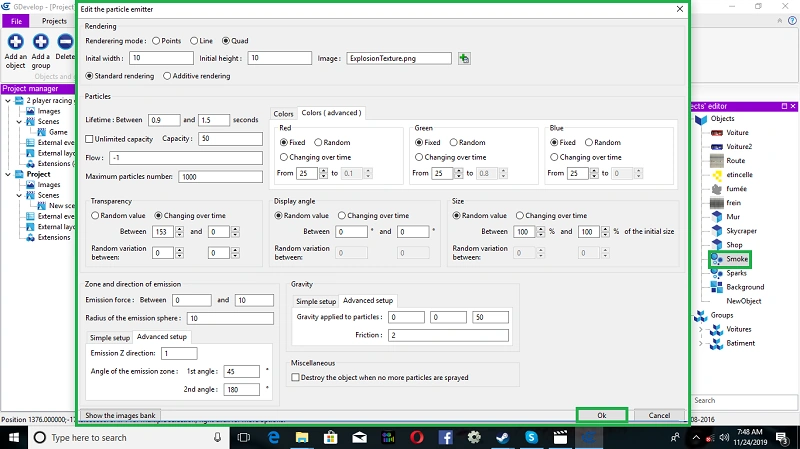Click the Friction input field

(448, 335)
